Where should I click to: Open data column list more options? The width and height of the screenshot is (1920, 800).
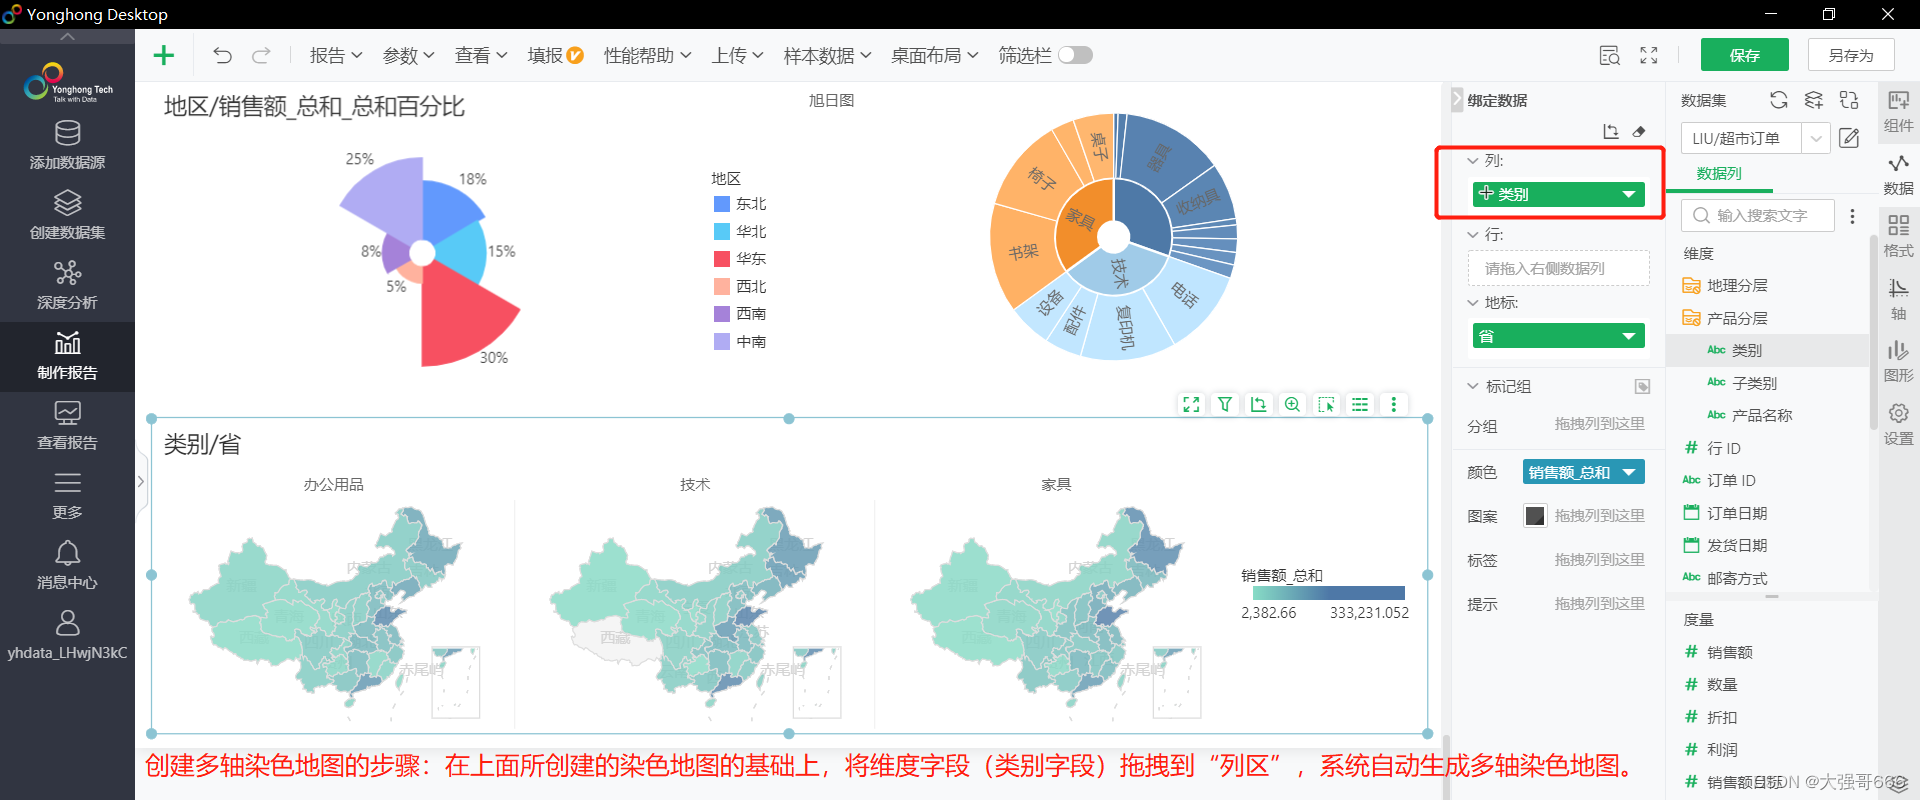click(x=1852, y=216)
